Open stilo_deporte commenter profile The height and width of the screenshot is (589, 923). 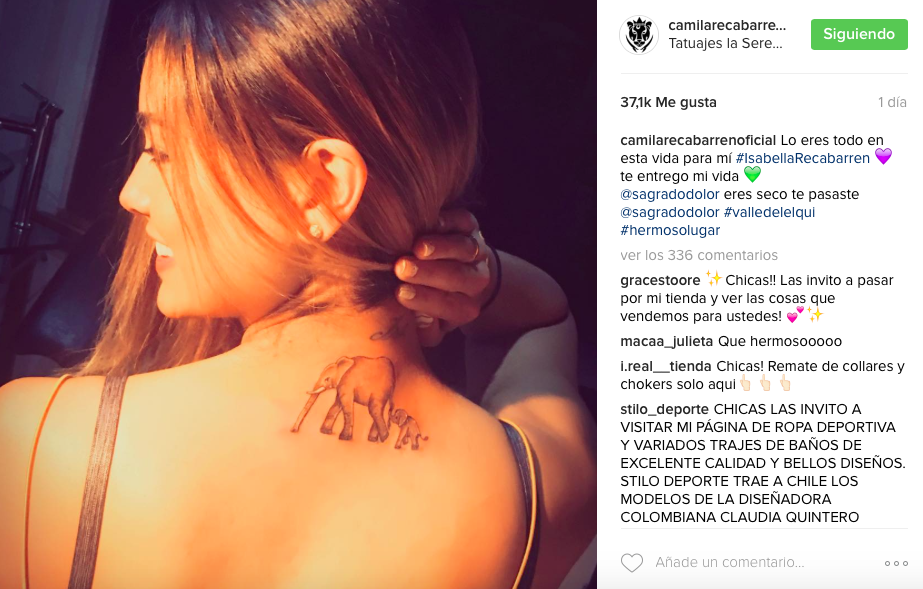coord(664,410)
